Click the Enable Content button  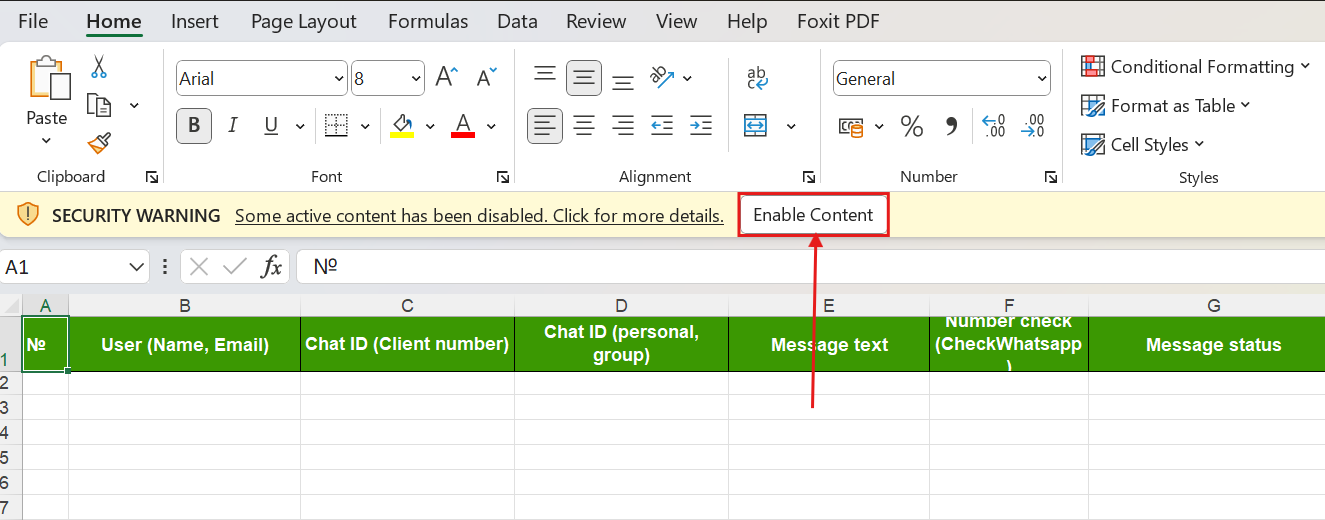coord(813,215)
